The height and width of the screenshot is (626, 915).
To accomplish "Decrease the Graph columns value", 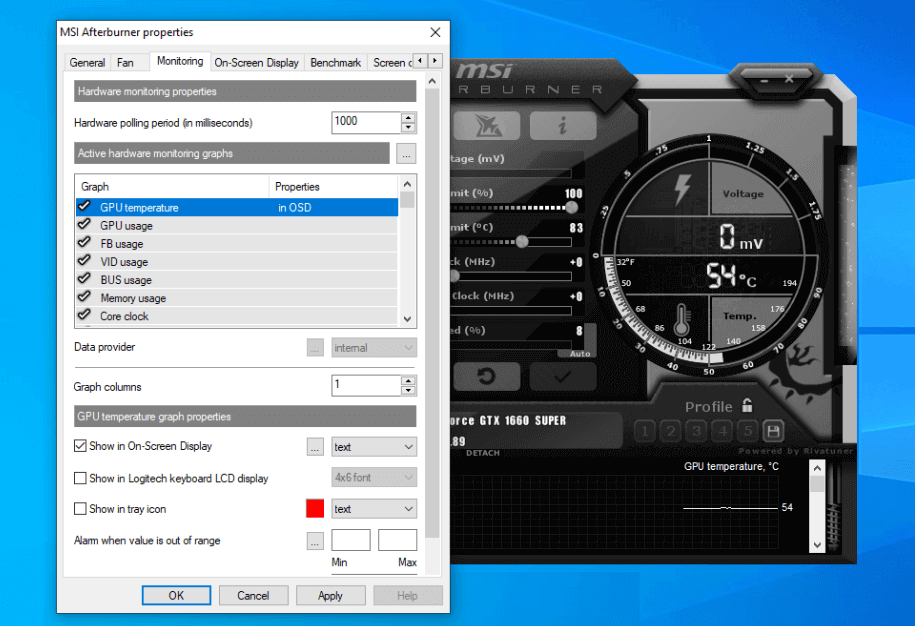I will point(408,390).
